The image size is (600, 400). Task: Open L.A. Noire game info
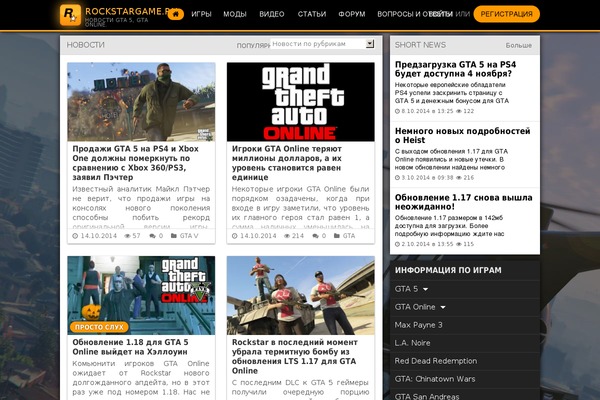click(412, 343)
